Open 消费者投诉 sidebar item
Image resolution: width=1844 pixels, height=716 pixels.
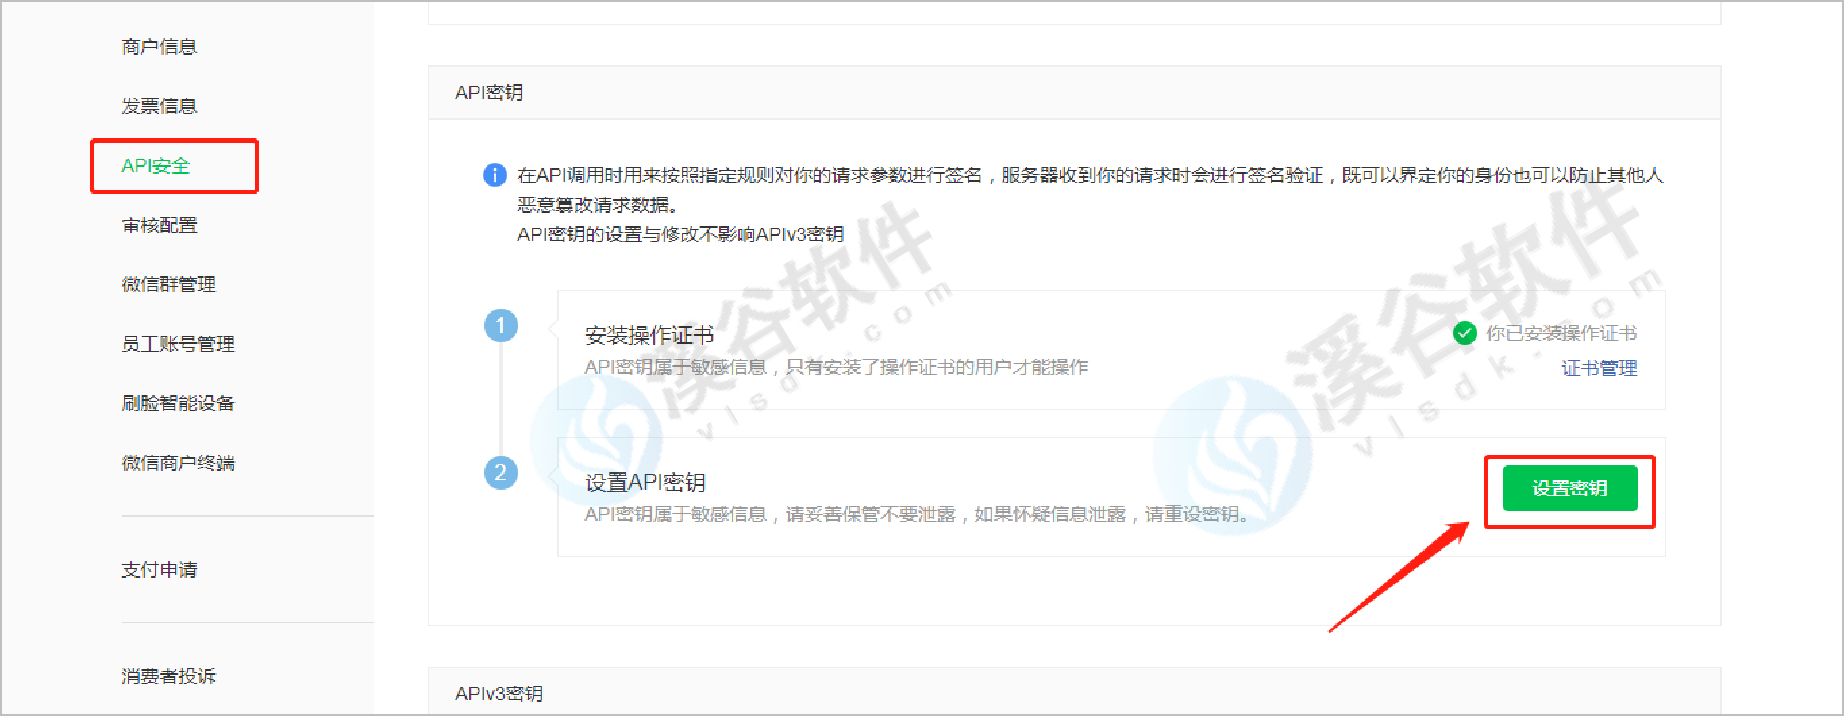pyautogui.click(x=168, y=676)
